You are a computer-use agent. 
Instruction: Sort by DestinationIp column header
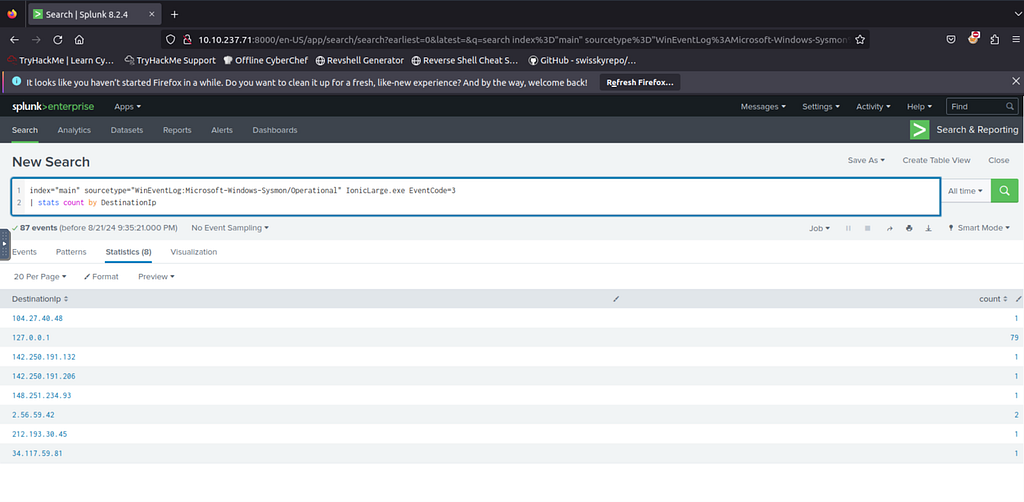pyautogui.click(x=40, y=299)
